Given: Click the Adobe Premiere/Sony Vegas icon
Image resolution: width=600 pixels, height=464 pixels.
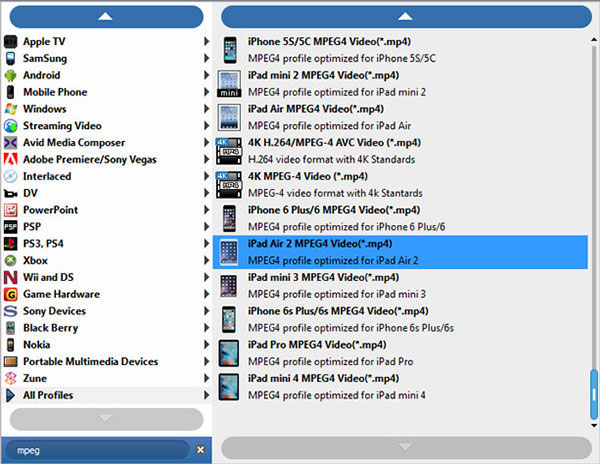Looking at the screenshot, I should 11,159.
